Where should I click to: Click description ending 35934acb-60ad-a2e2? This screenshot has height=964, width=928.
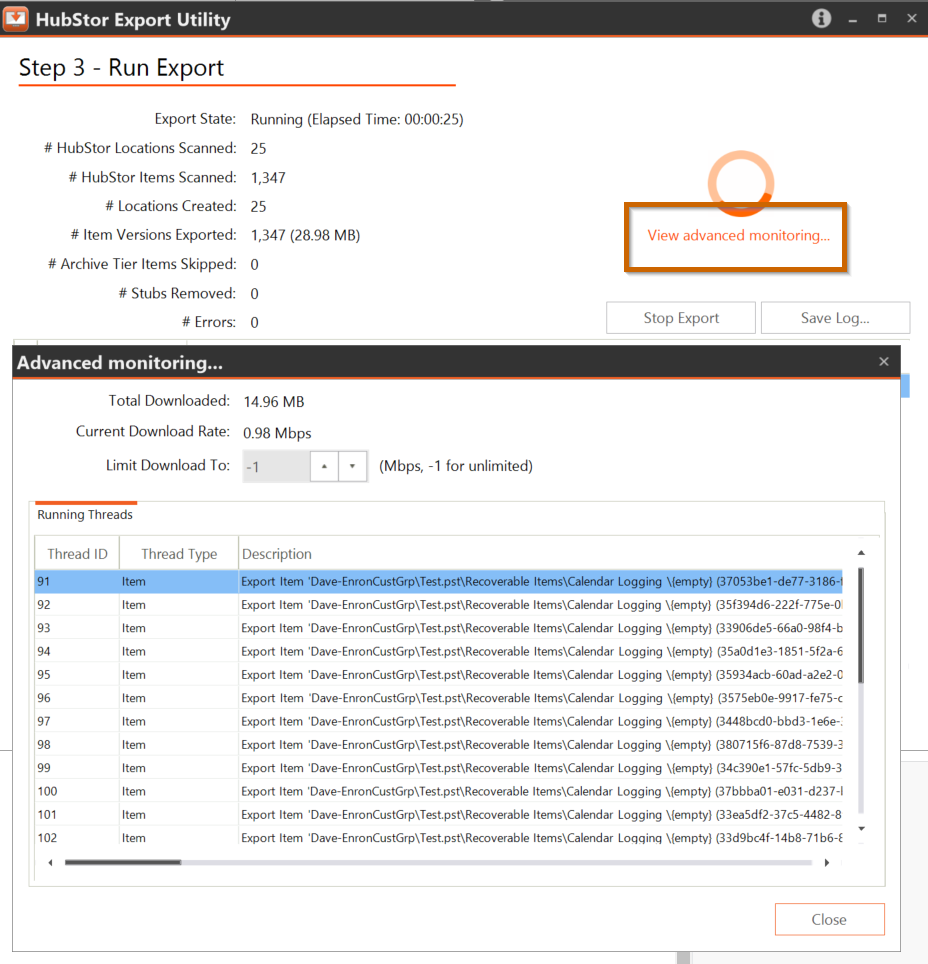[x=541, y=675]
